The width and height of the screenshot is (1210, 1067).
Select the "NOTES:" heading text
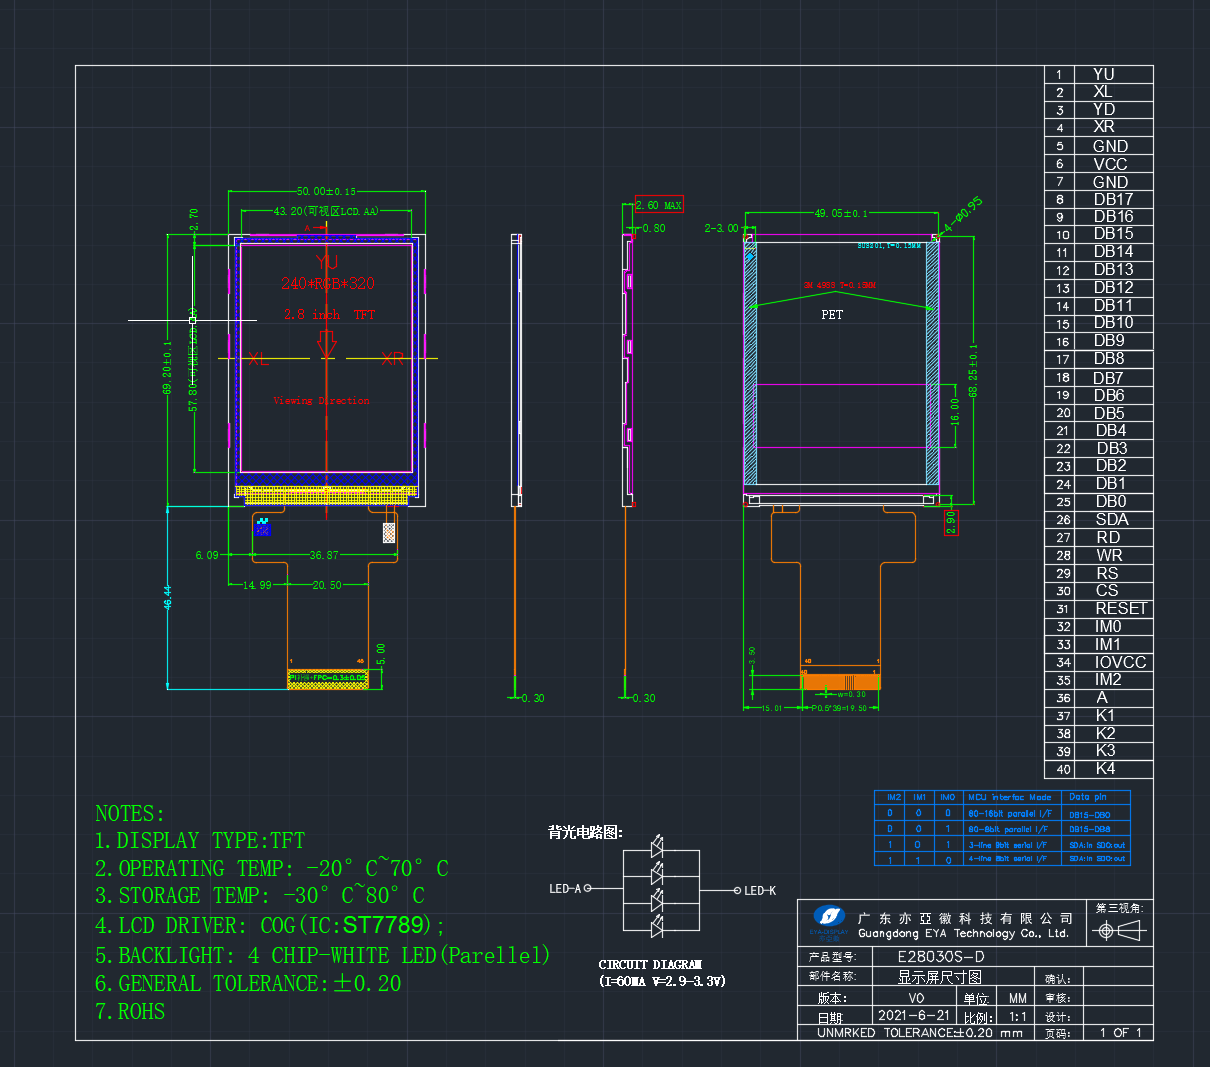pyautogui.click(x=130, y=813)
